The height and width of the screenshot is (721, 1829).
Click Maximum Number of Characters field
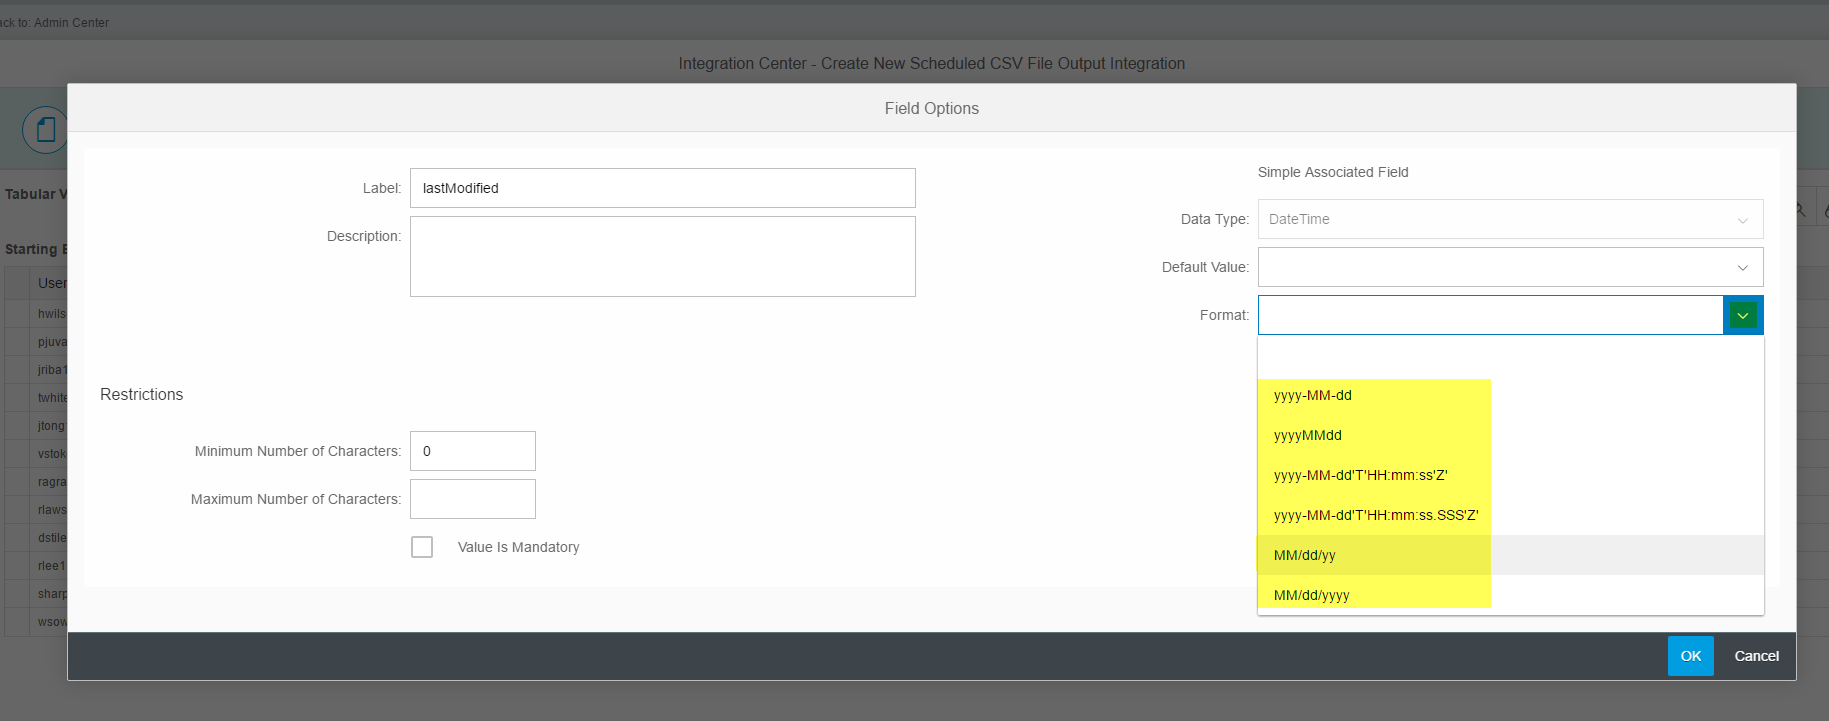[472, 499]
